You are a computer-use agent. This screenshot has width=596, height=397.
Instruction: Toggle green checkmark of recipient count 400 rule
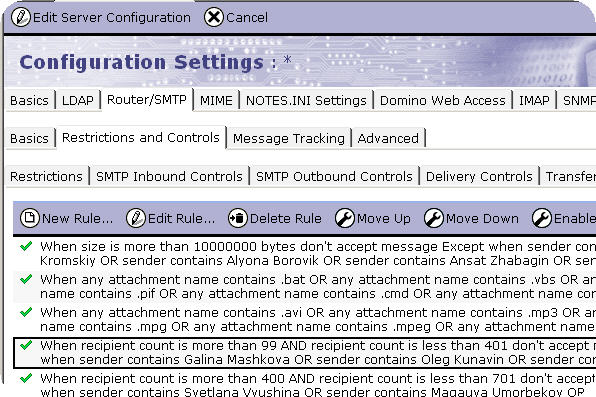26,378
